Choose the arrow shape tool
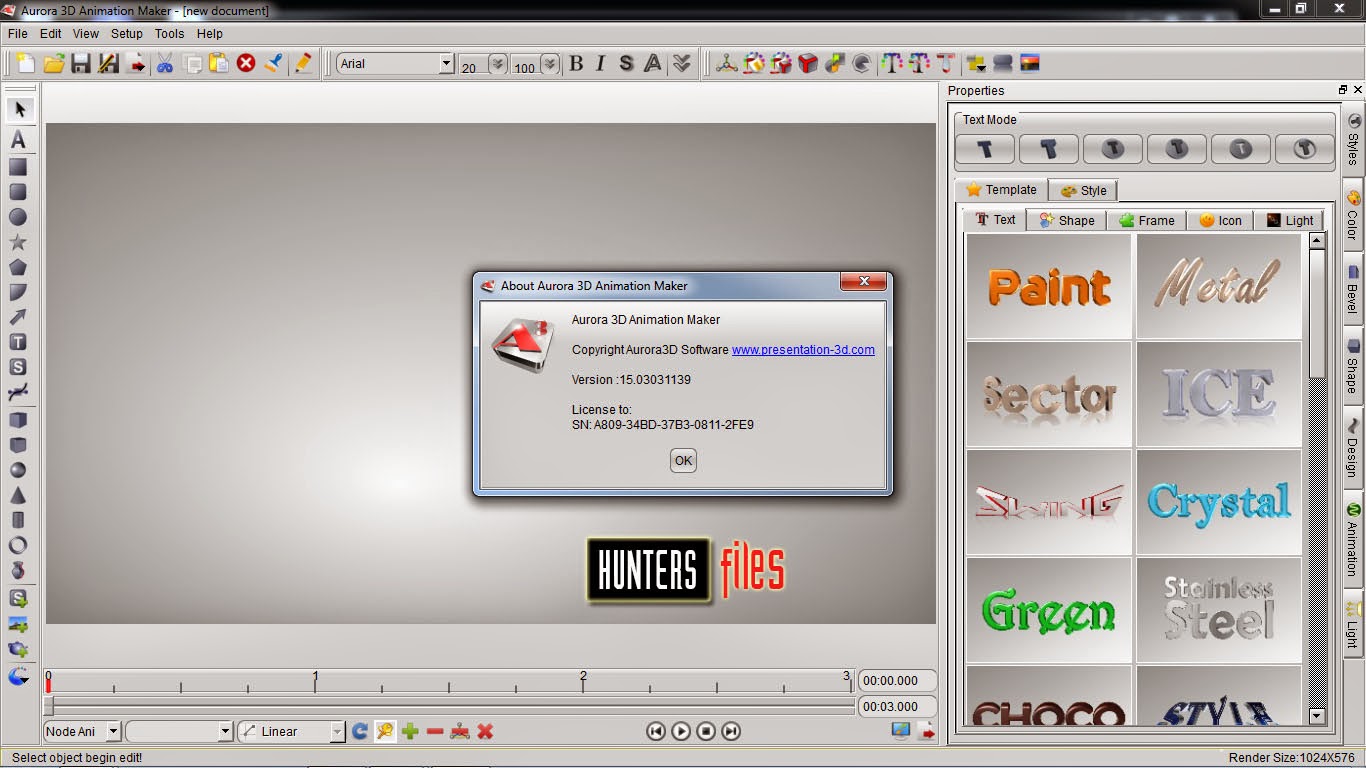 click(18, 317)
